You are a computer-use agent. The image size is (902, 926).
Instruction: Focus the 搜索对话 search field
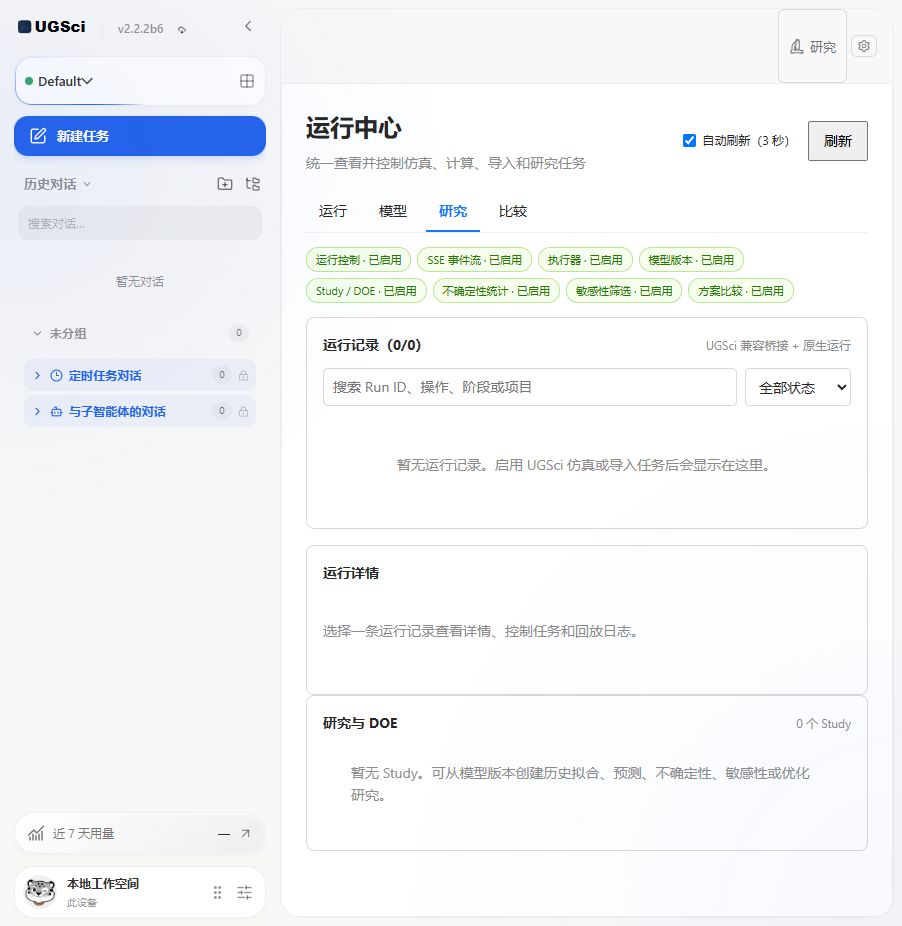coord(140,223)
